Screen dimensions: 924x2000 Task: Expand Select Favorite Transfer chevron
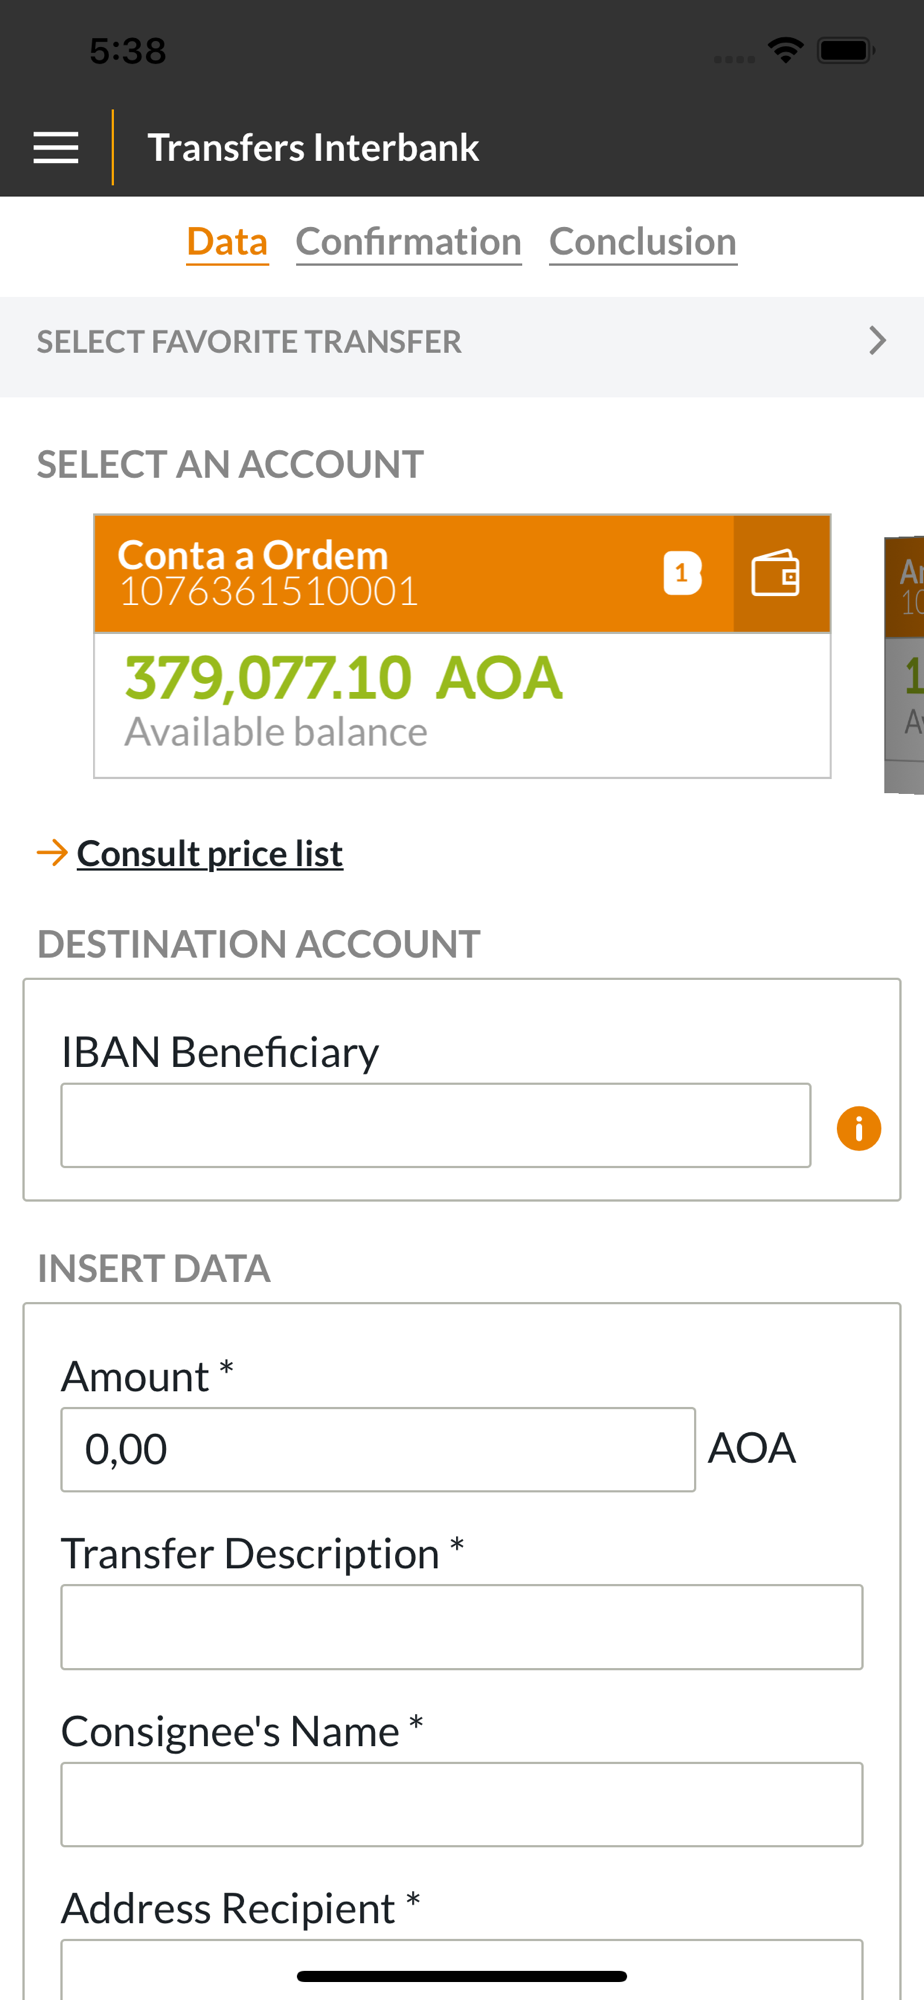point(877,341)
